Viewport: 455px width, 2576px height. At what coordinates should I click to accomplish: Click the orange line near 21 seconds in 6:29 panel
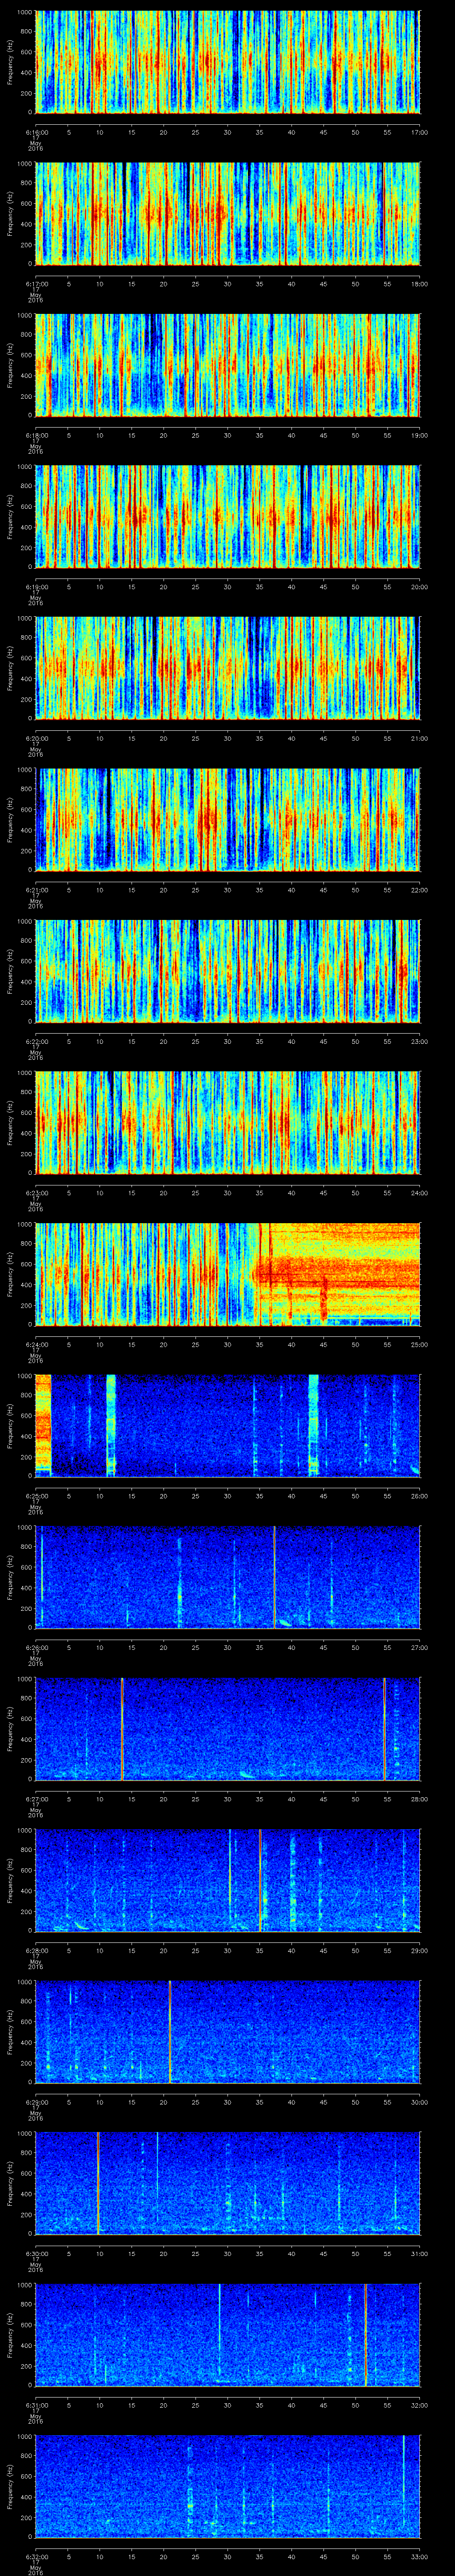pos(170,2031)
